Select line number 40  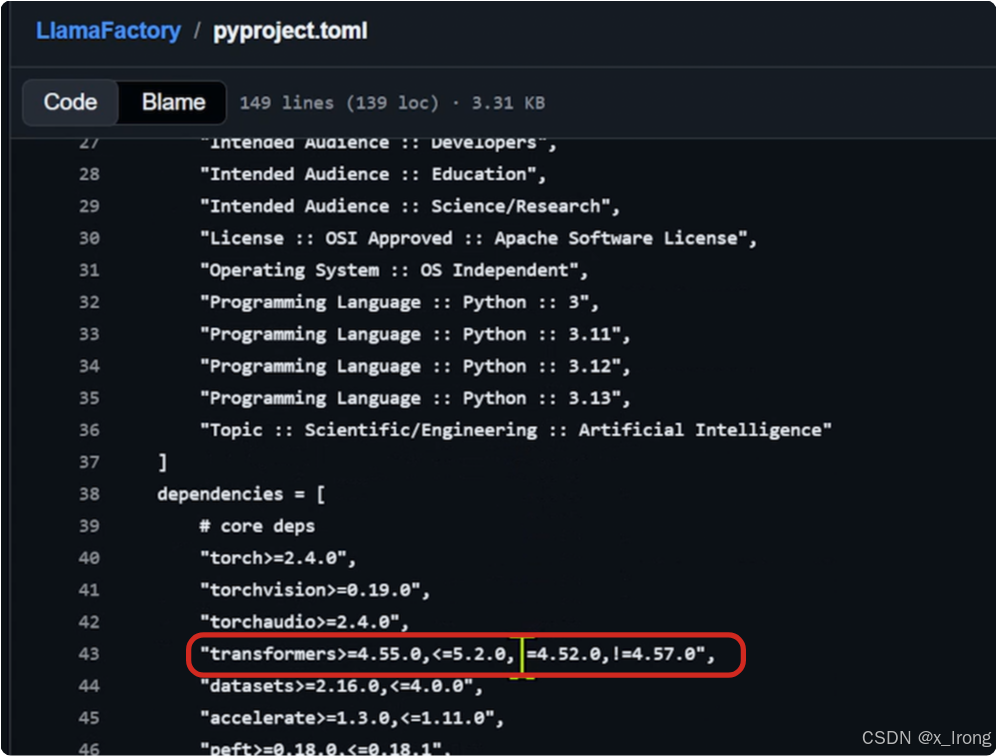point(90,558)
